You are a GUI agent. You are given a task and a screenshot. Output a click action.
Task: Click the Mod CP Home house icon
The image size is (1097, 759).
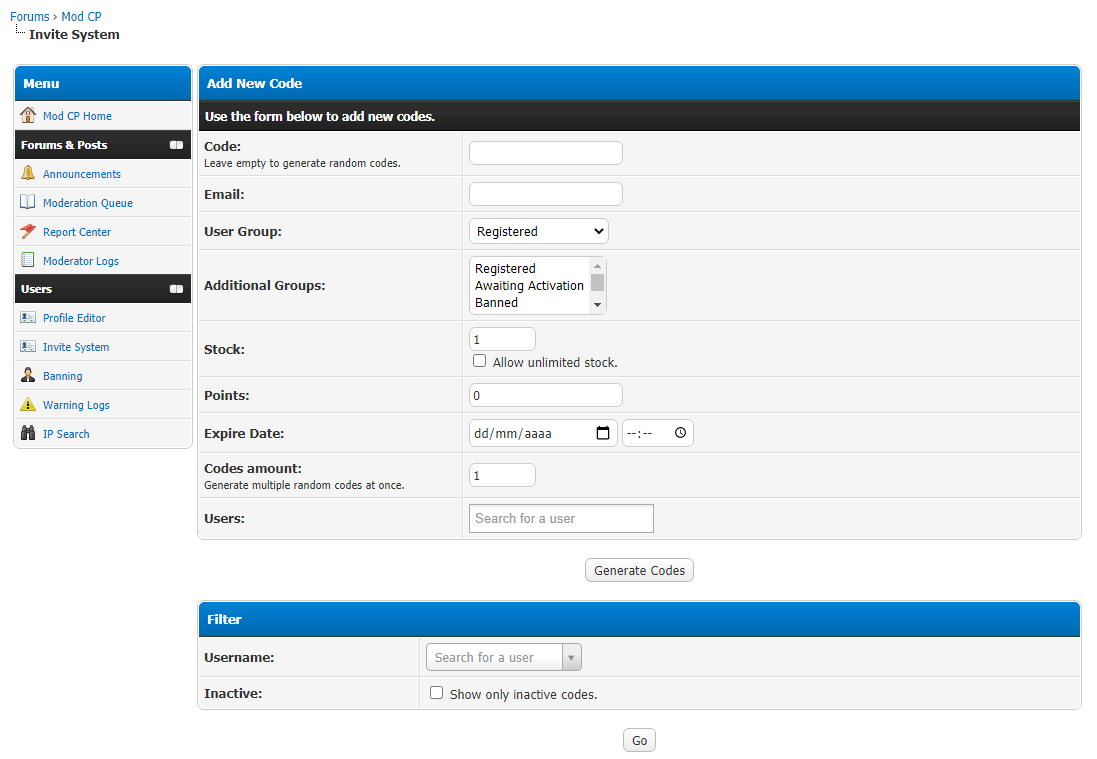(x=28, y=116)
